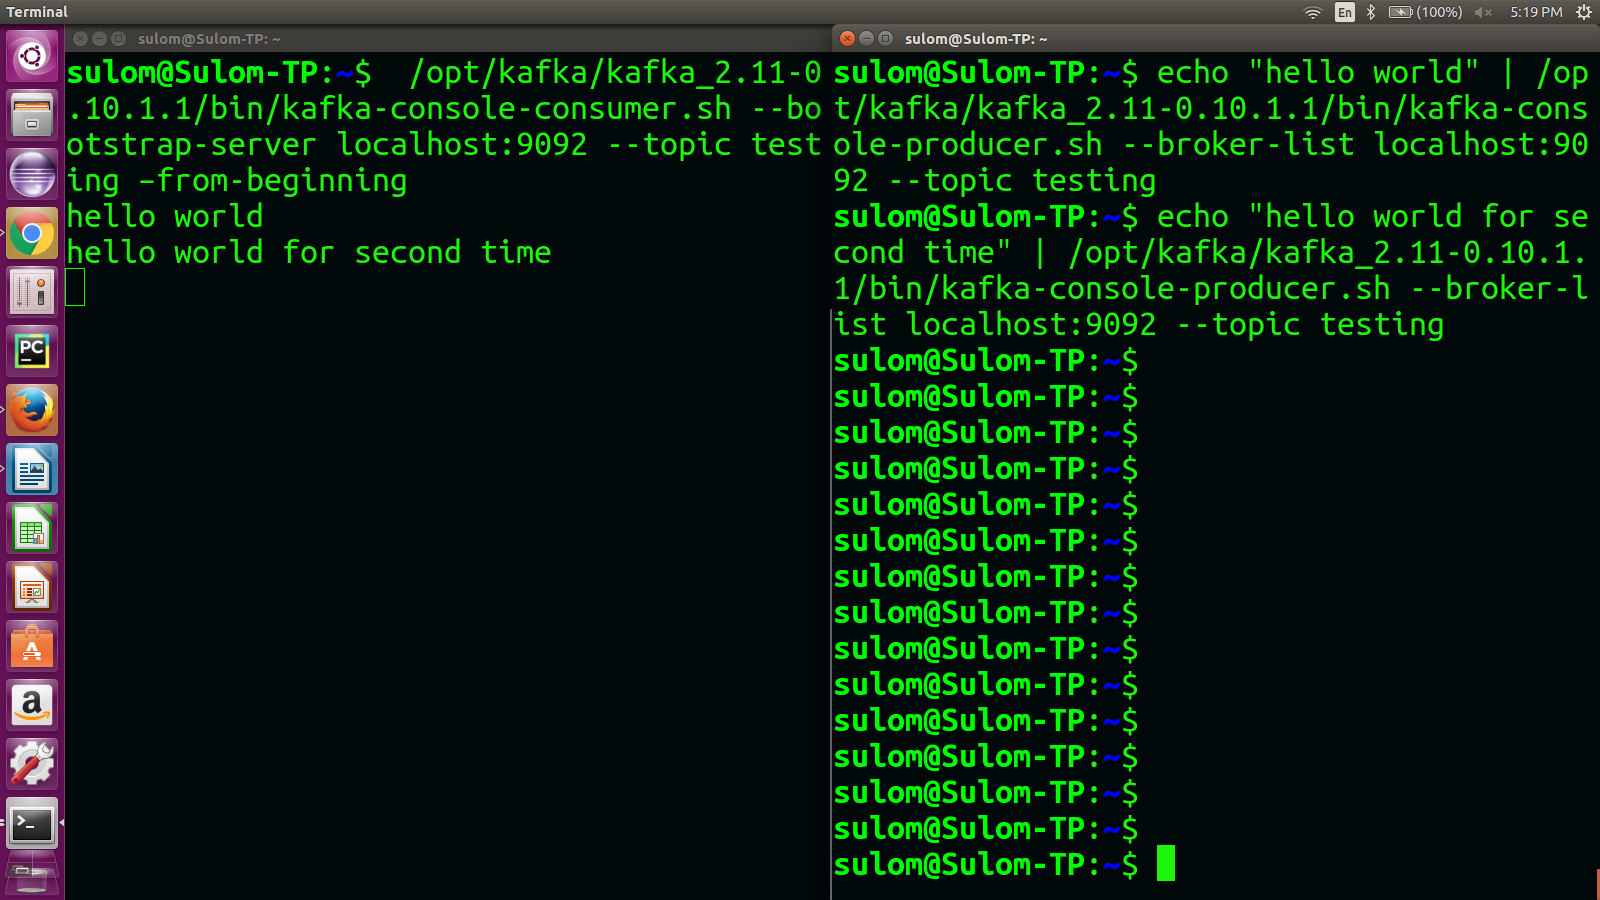Image resolution: width=1600 pixels, height=900 pixels.
Task: Open the 5:19 PM clock menu
Action: [1536, 12]
